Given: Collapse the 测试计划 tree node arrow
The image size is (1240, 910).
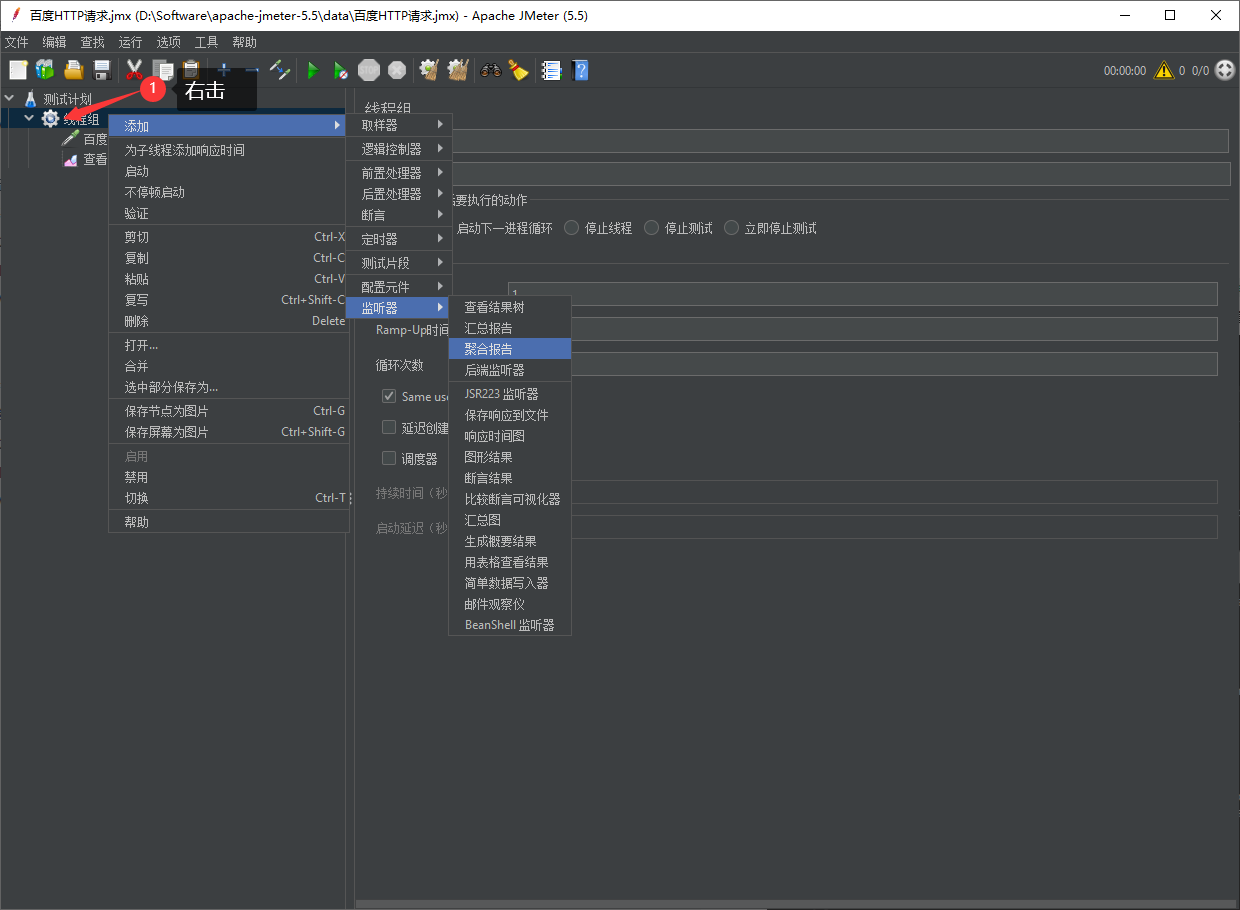Looking at the screenshot, I should tap(10, 99).
